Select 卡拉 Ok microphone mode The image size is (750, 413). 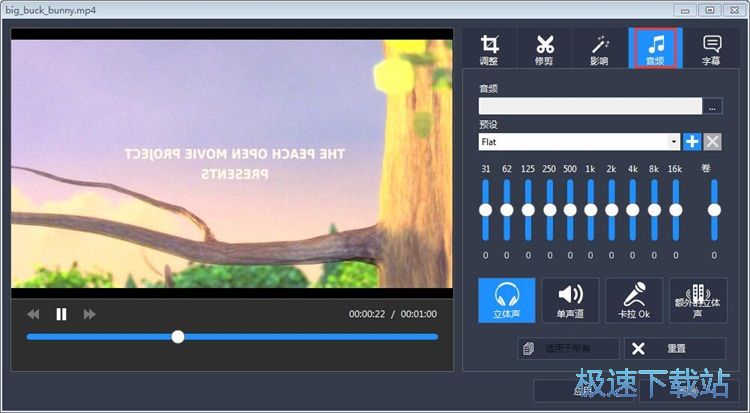[x=634, y=301]
